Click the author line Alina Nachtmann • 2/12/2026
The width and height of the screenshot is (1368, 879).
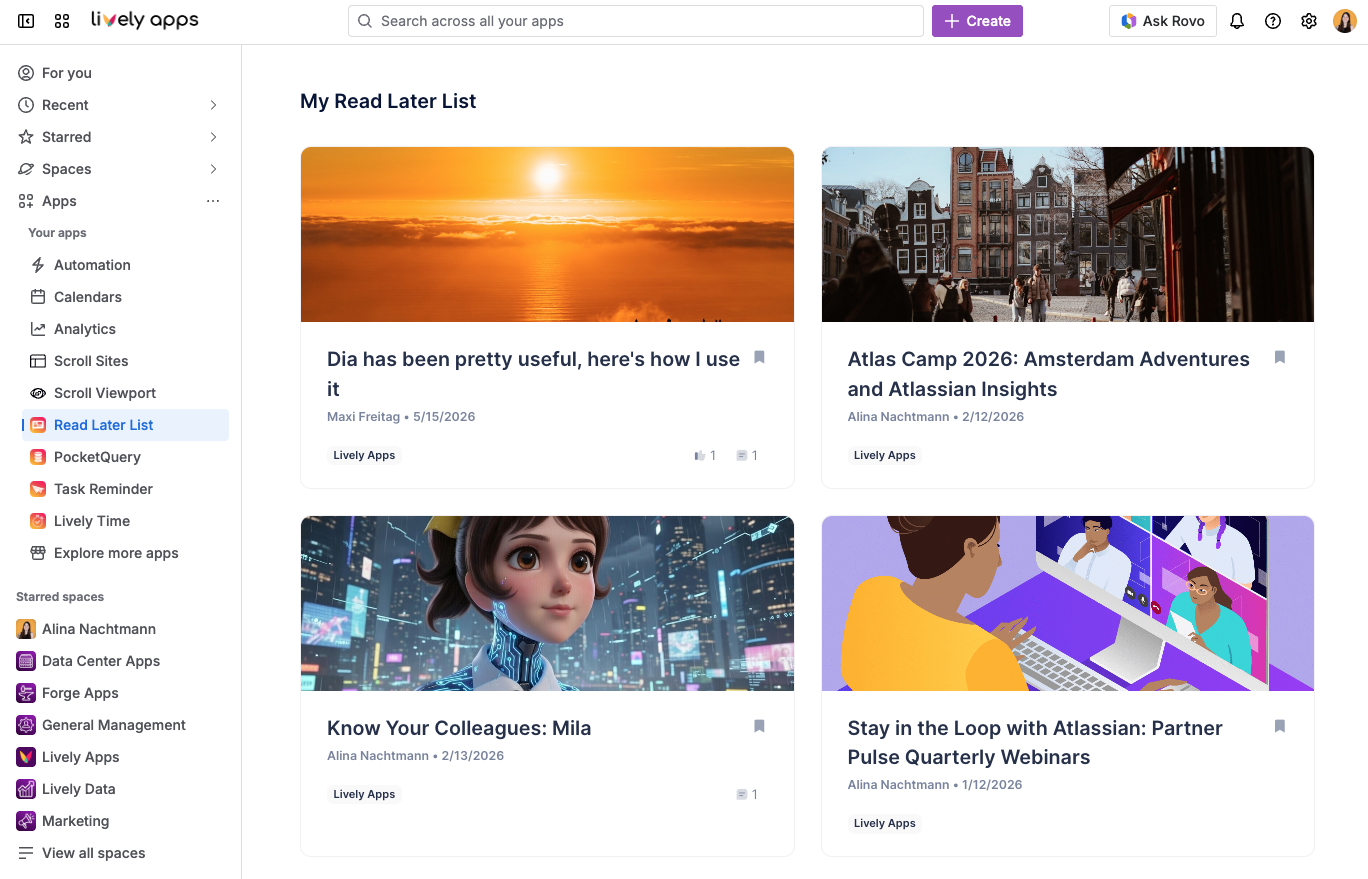pos(936,416)
